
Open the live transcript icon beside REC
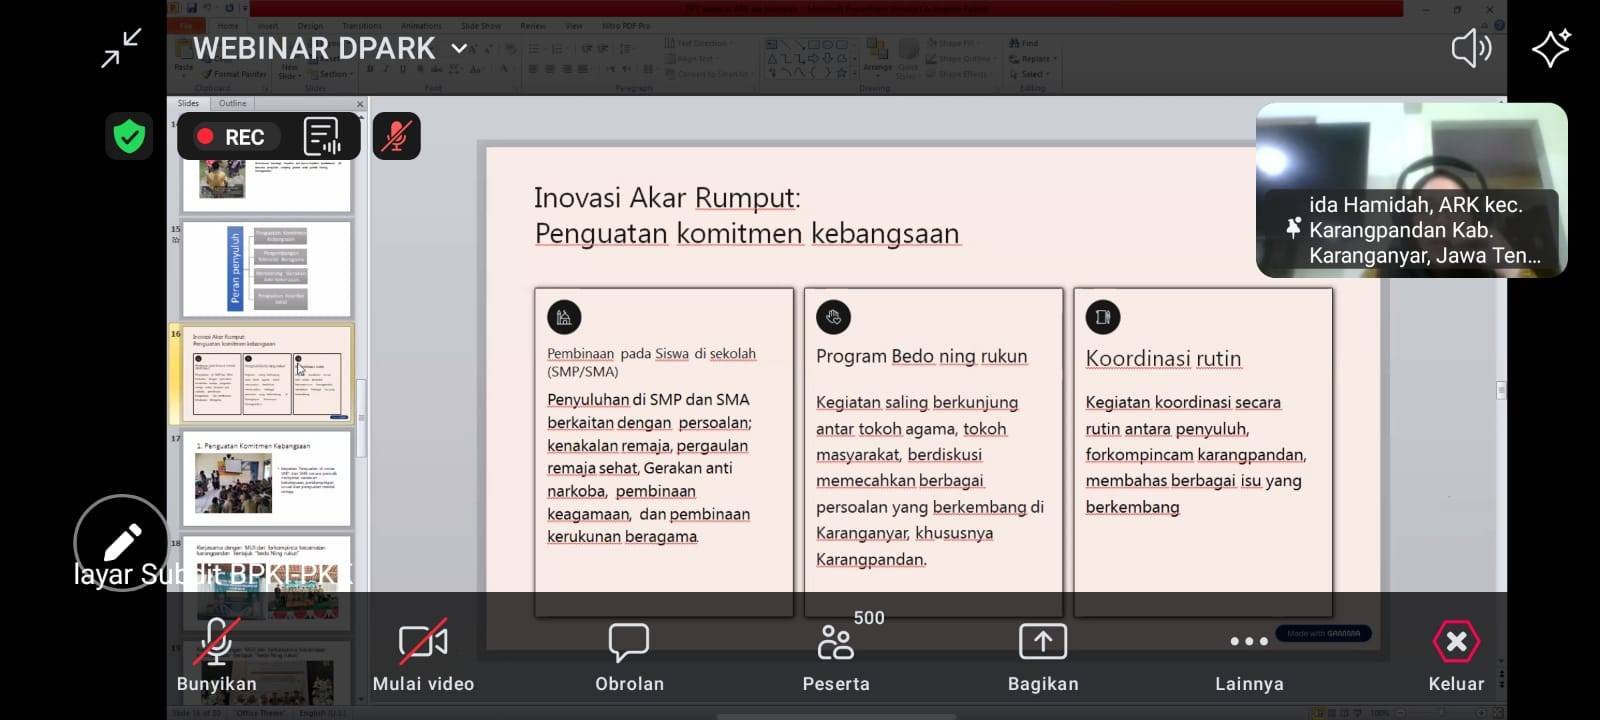tap(322, 137)
